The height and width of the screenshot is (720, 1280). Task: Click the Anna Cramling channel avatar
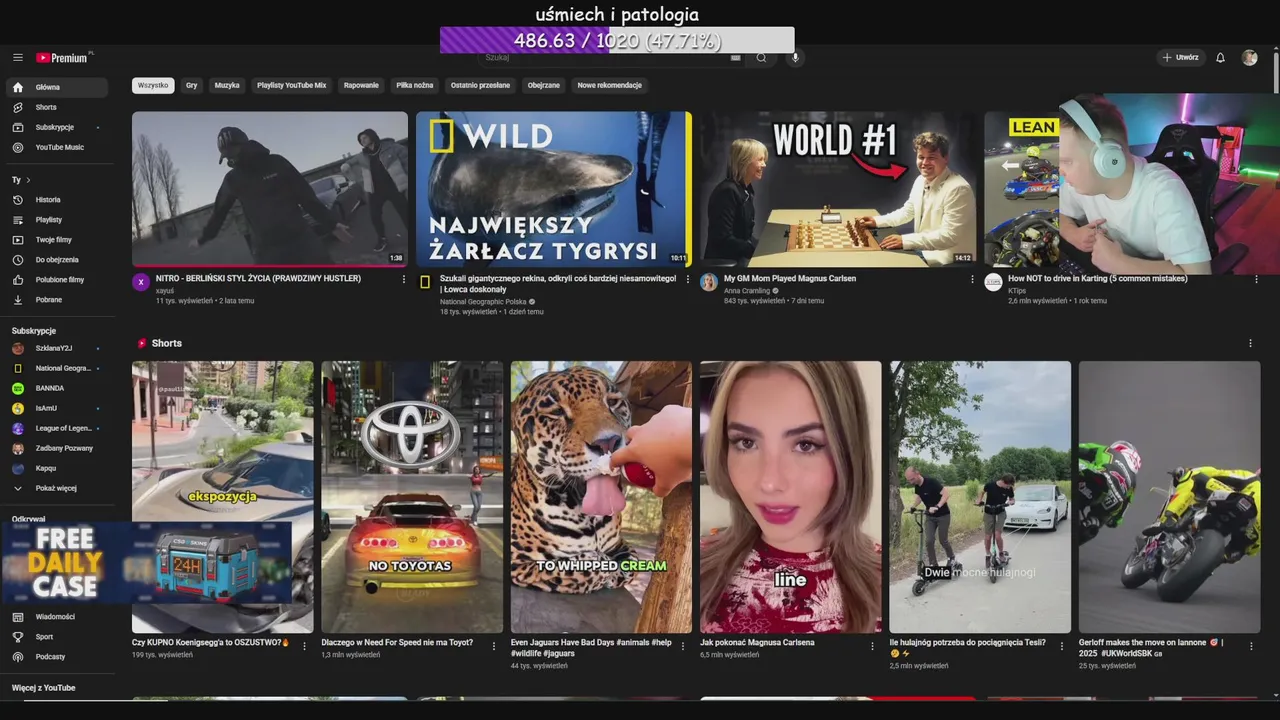(709, 283)
